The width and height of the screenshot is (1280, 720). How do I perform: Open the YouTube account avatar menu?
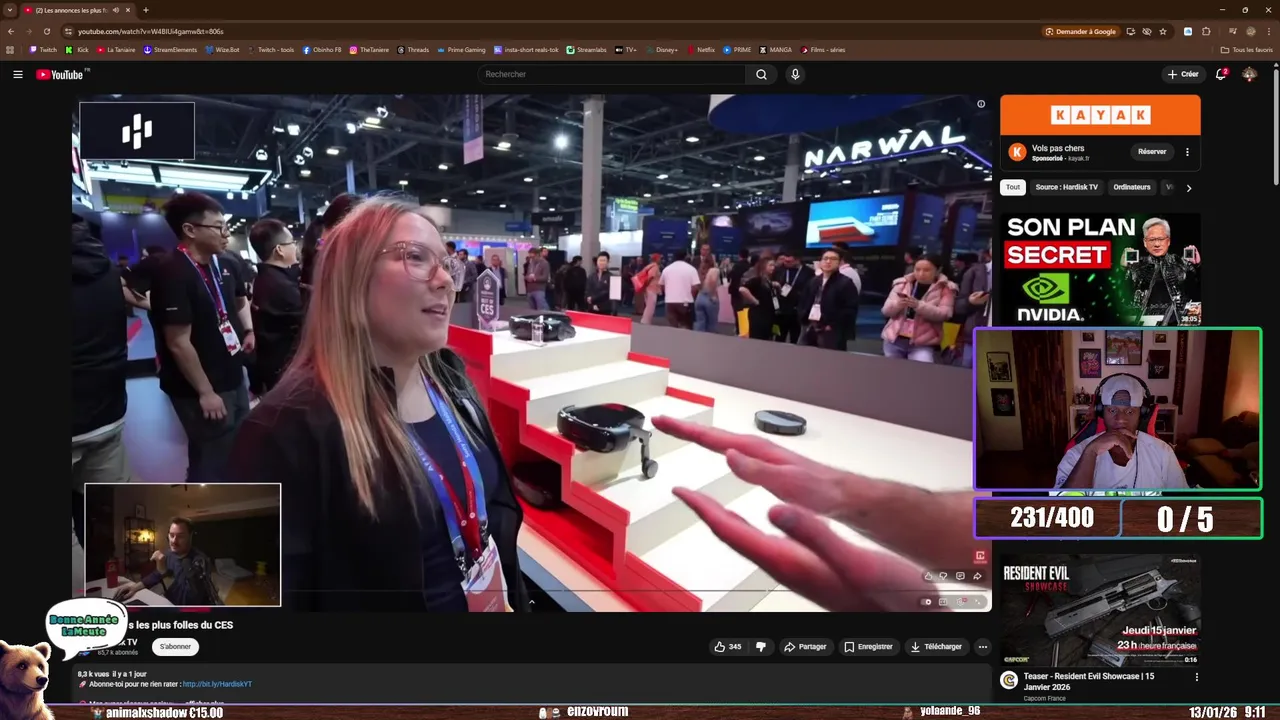(x=1249, y=74)
